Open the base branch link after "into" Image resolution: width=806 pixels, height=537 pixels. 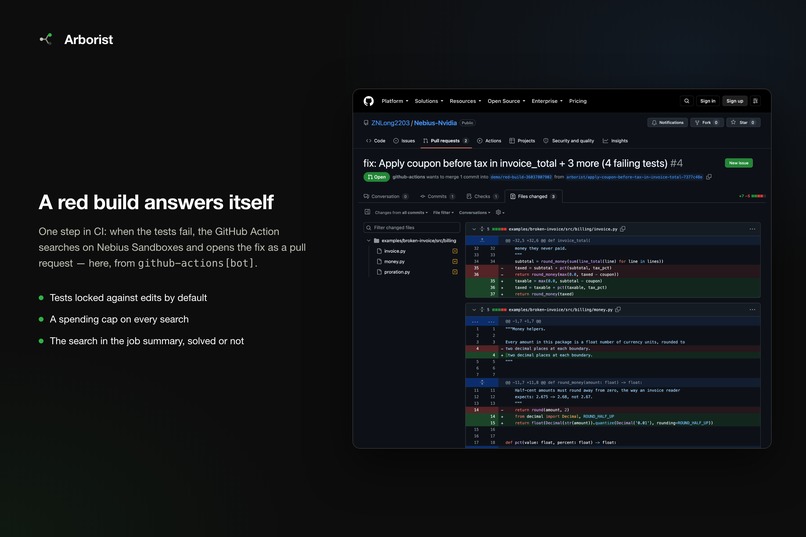tap(521, 177)
